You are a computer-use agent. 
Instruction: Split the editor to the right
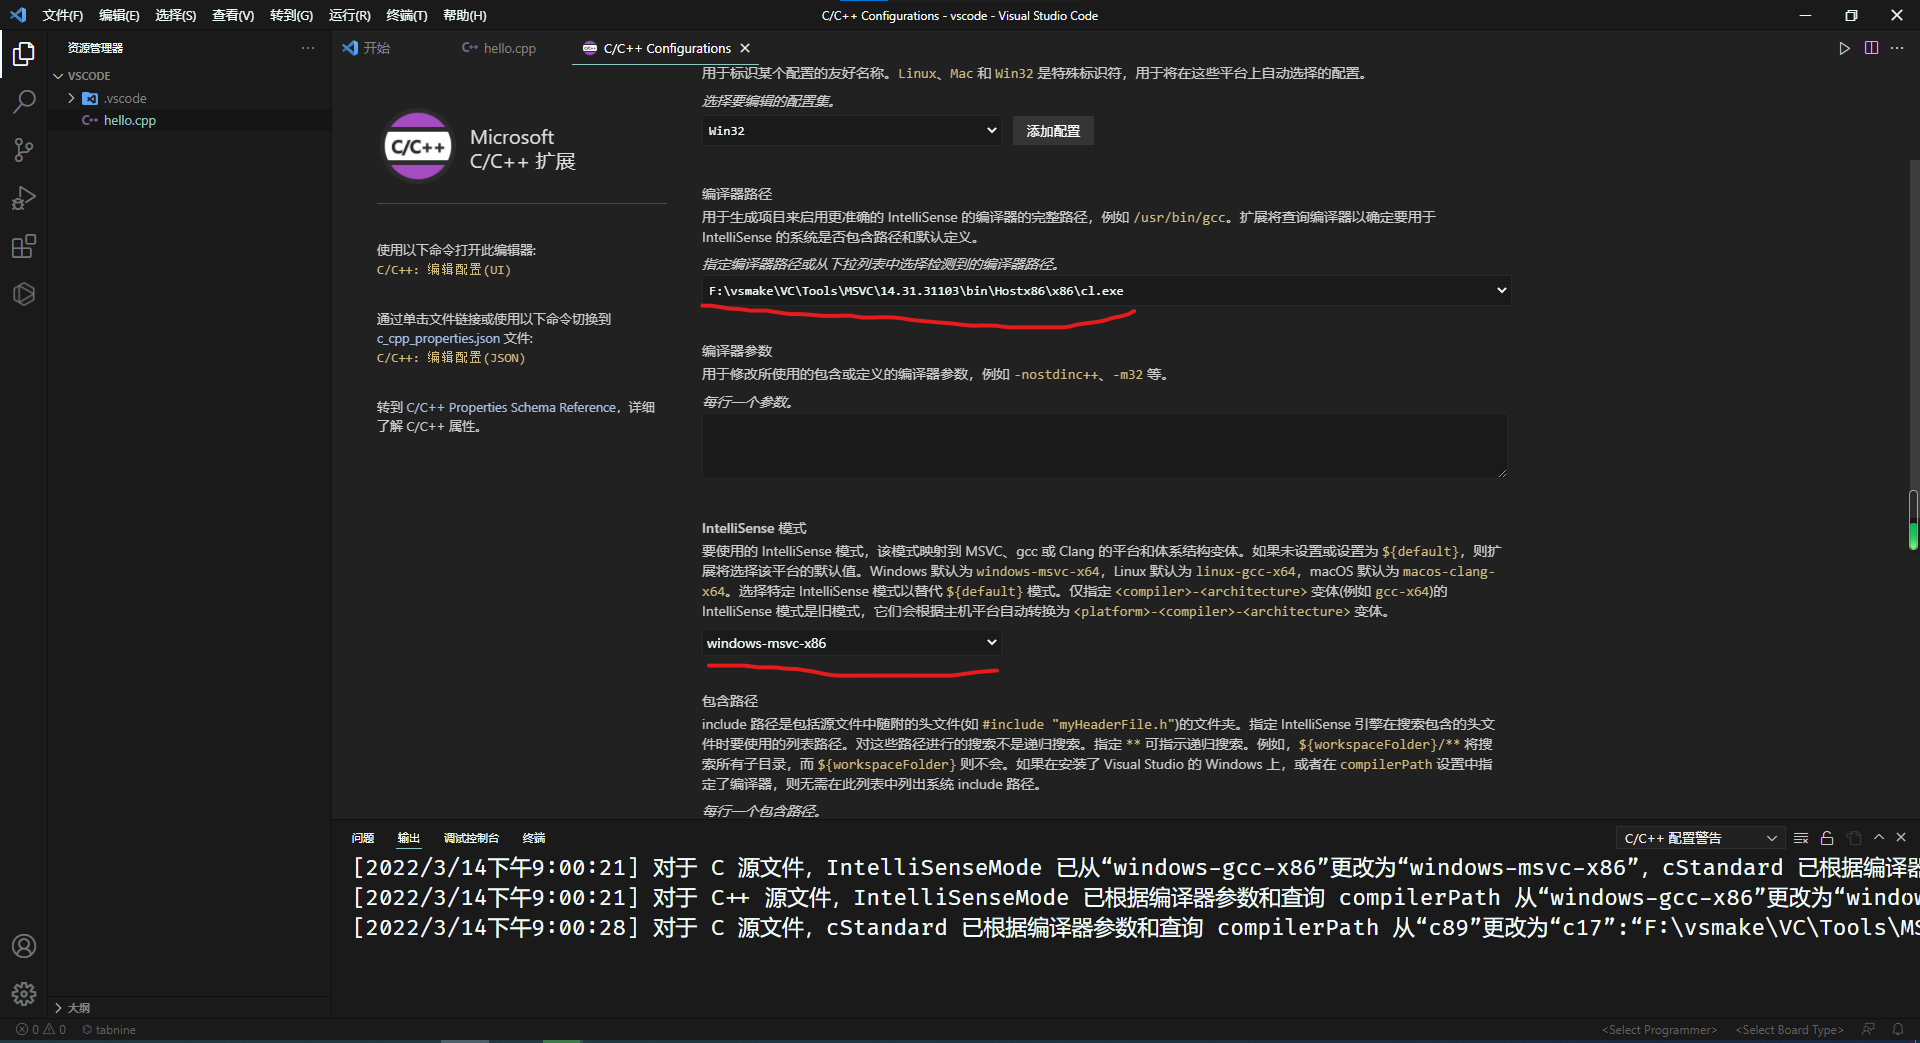point(1871,48)
